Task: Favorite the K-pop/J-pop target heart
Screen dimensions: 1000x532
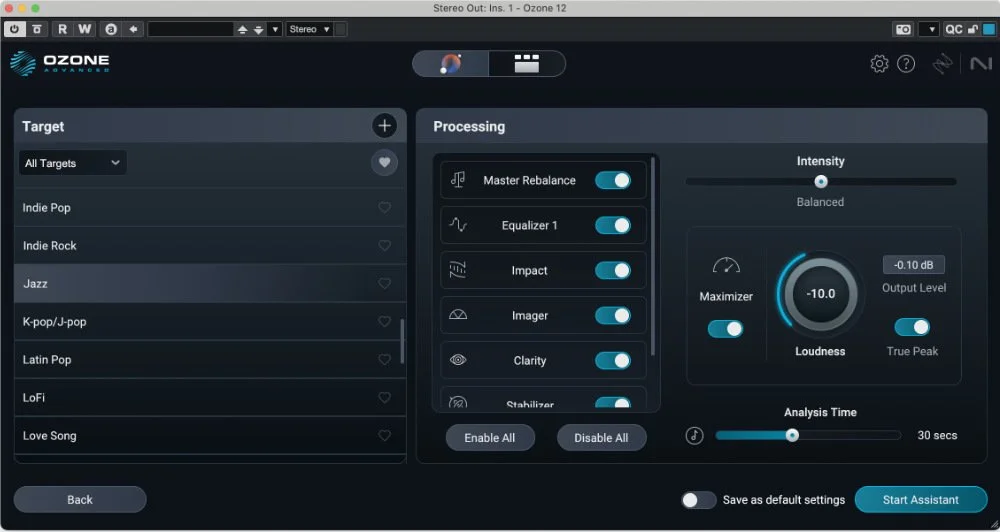Action: [385, 321]
